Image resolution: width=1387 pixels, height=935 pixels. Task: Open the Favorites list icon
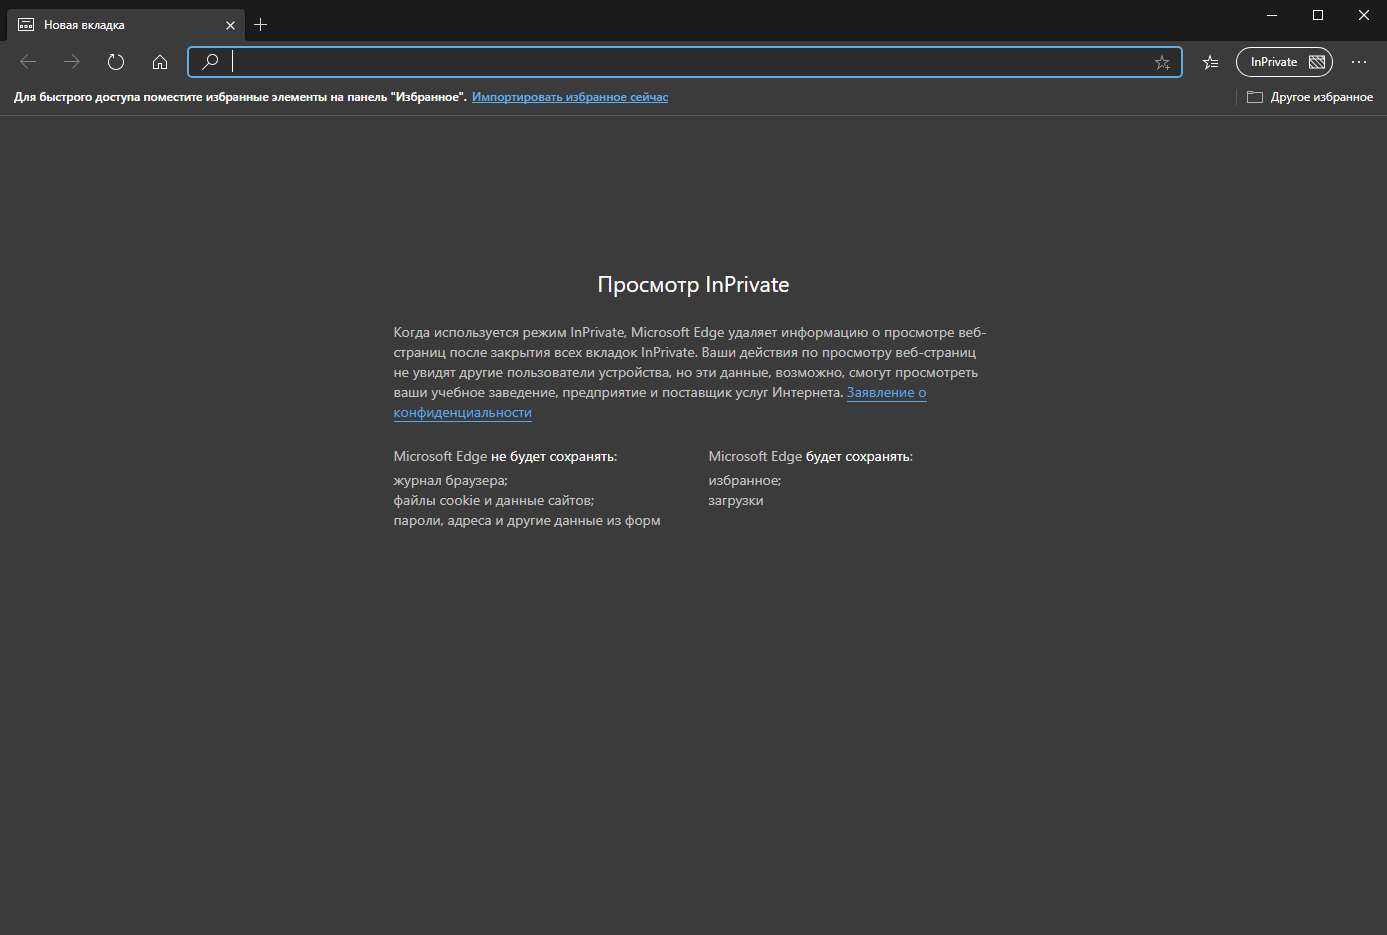click(x=1210, y=62)
